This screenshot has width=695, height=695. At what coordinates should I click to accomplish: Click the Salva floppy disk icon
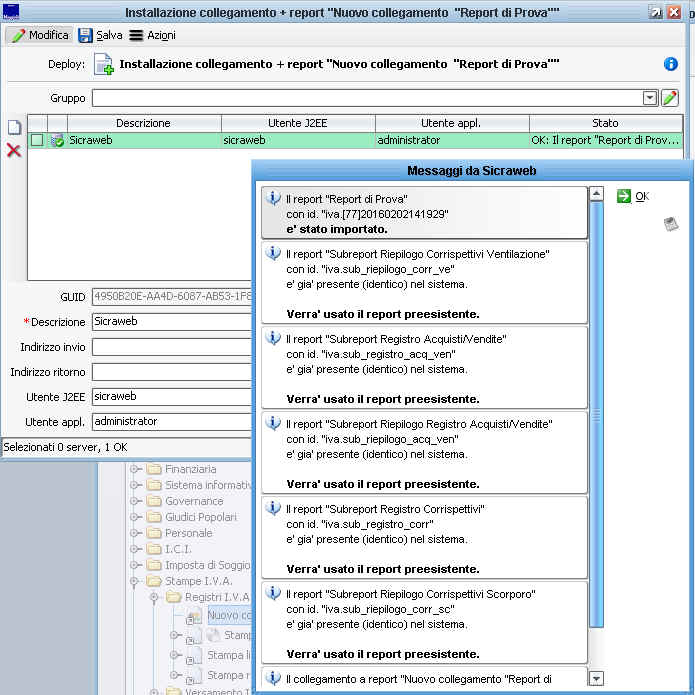pos(86,35)
